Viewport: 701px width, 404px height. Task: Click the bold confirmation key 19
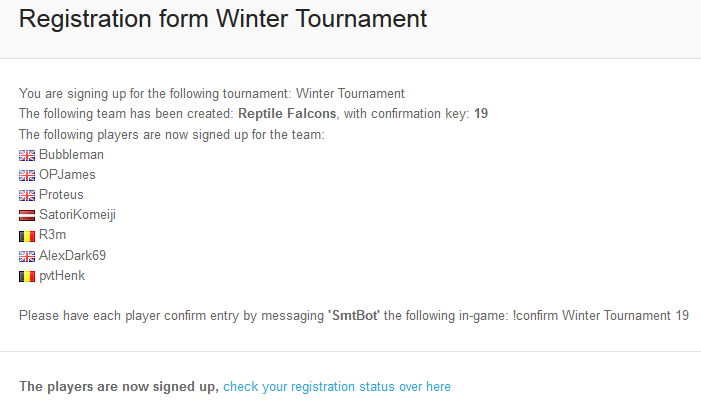(x=481, y=114)
